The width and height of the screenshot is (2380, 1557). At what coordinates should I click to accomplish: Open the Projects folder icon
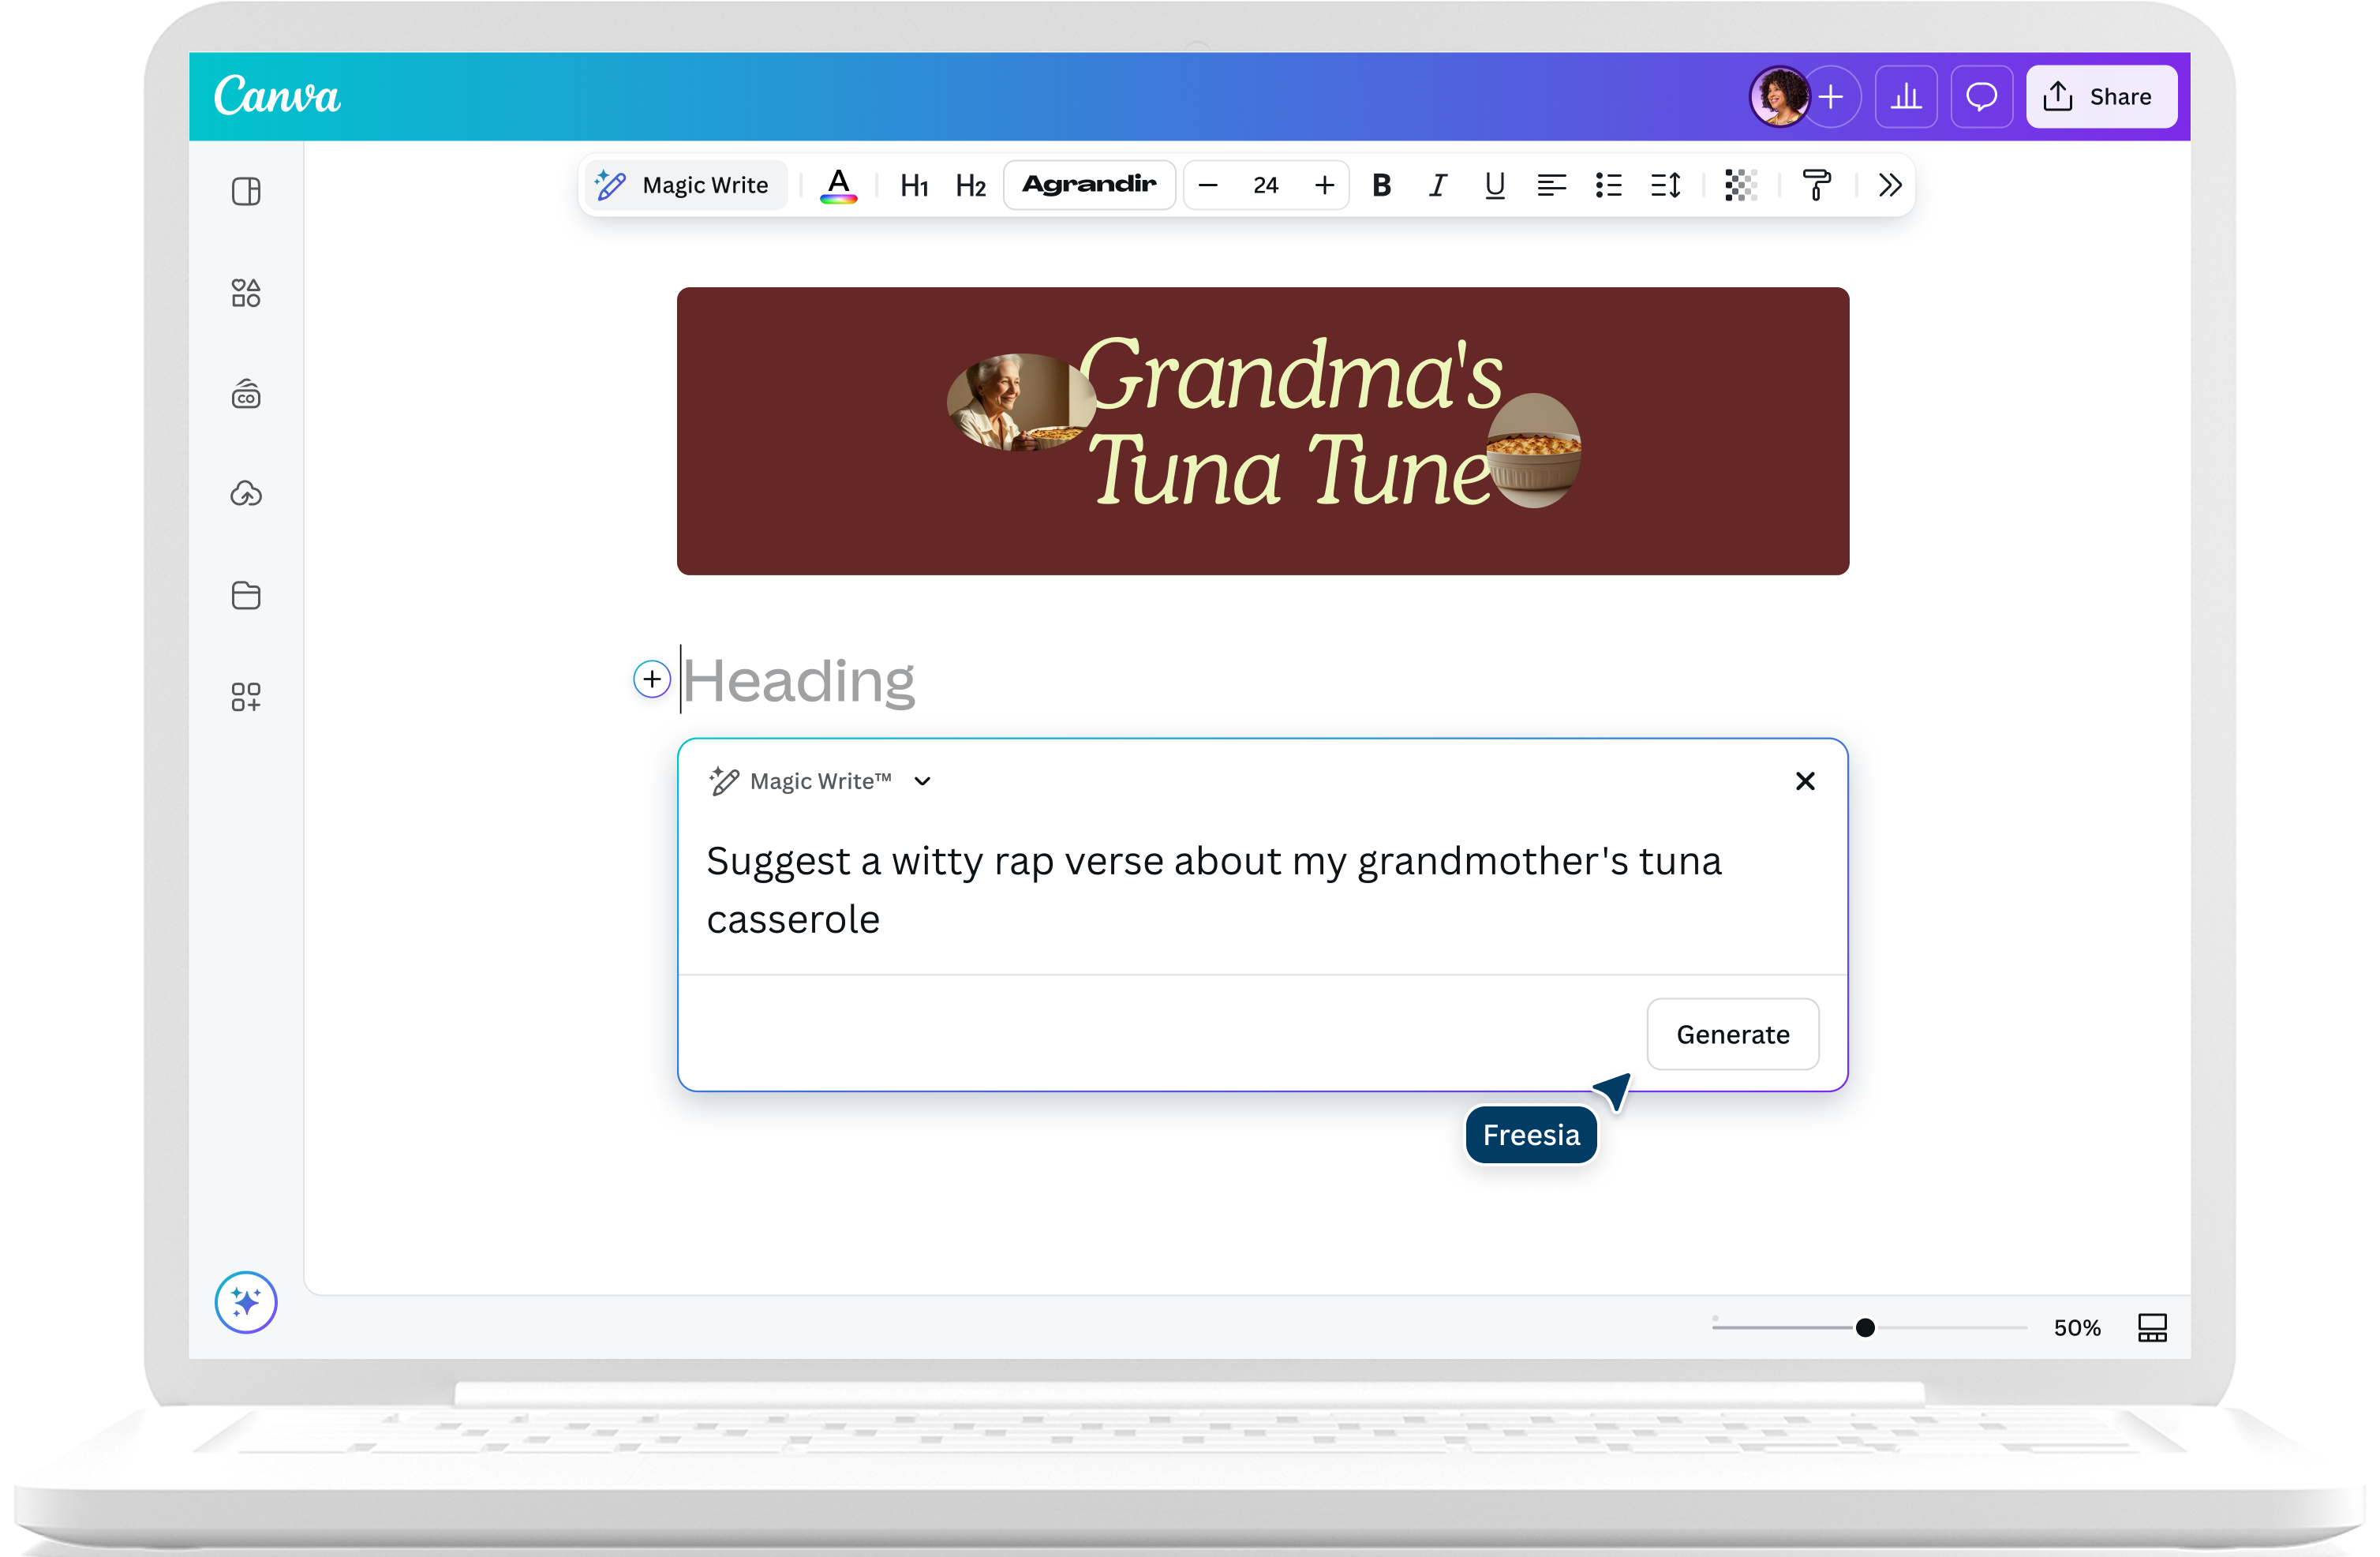(246, 595)
